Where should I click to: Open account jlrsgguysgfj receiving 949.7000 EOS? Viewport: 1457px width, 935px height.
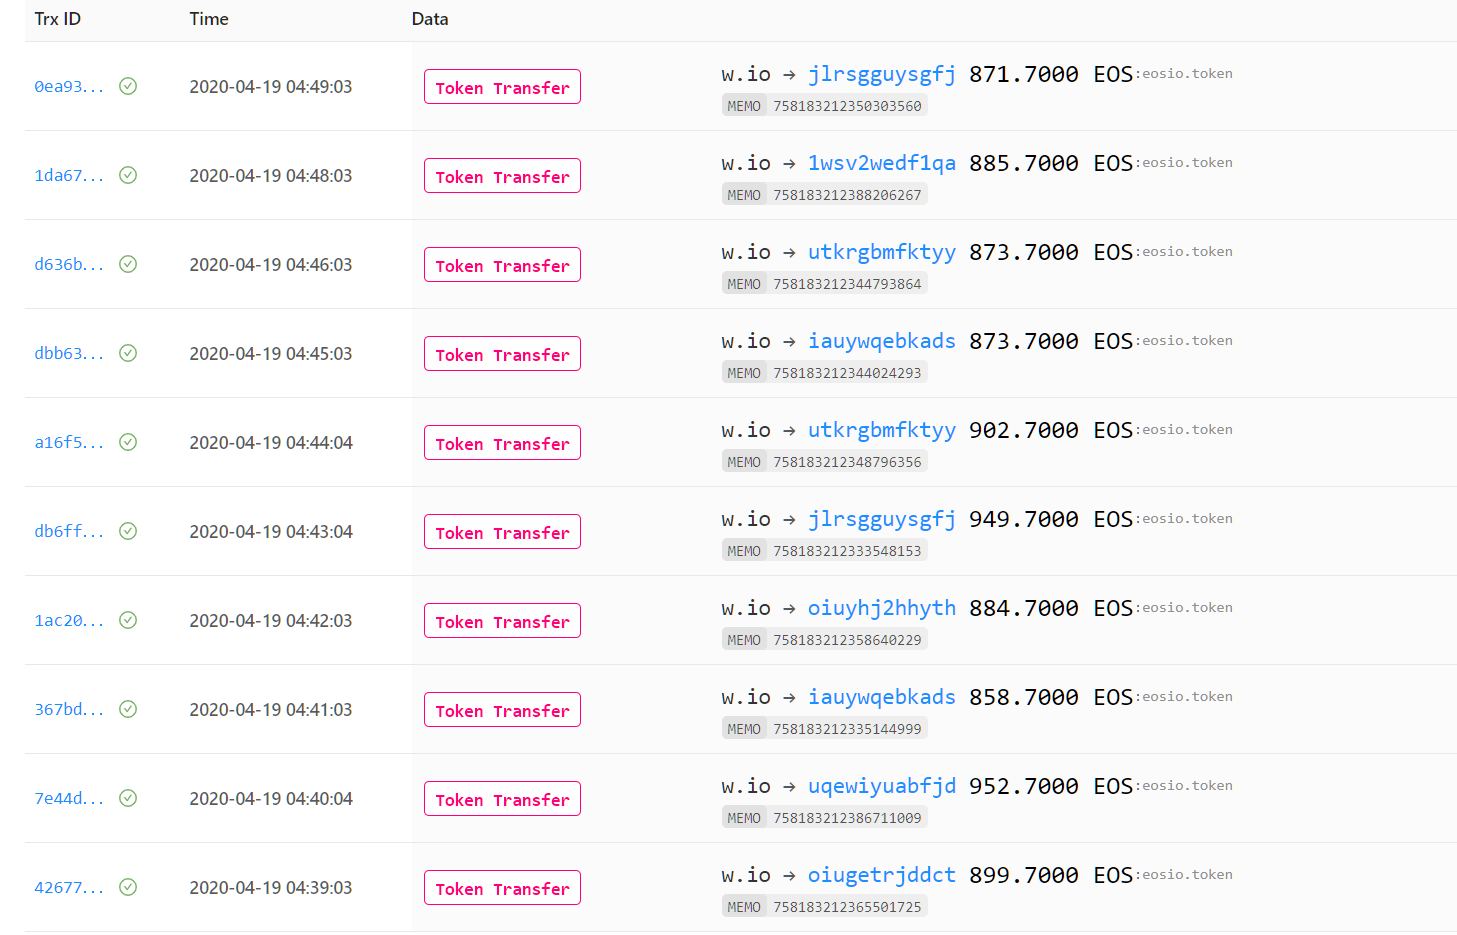pos(882,520)
